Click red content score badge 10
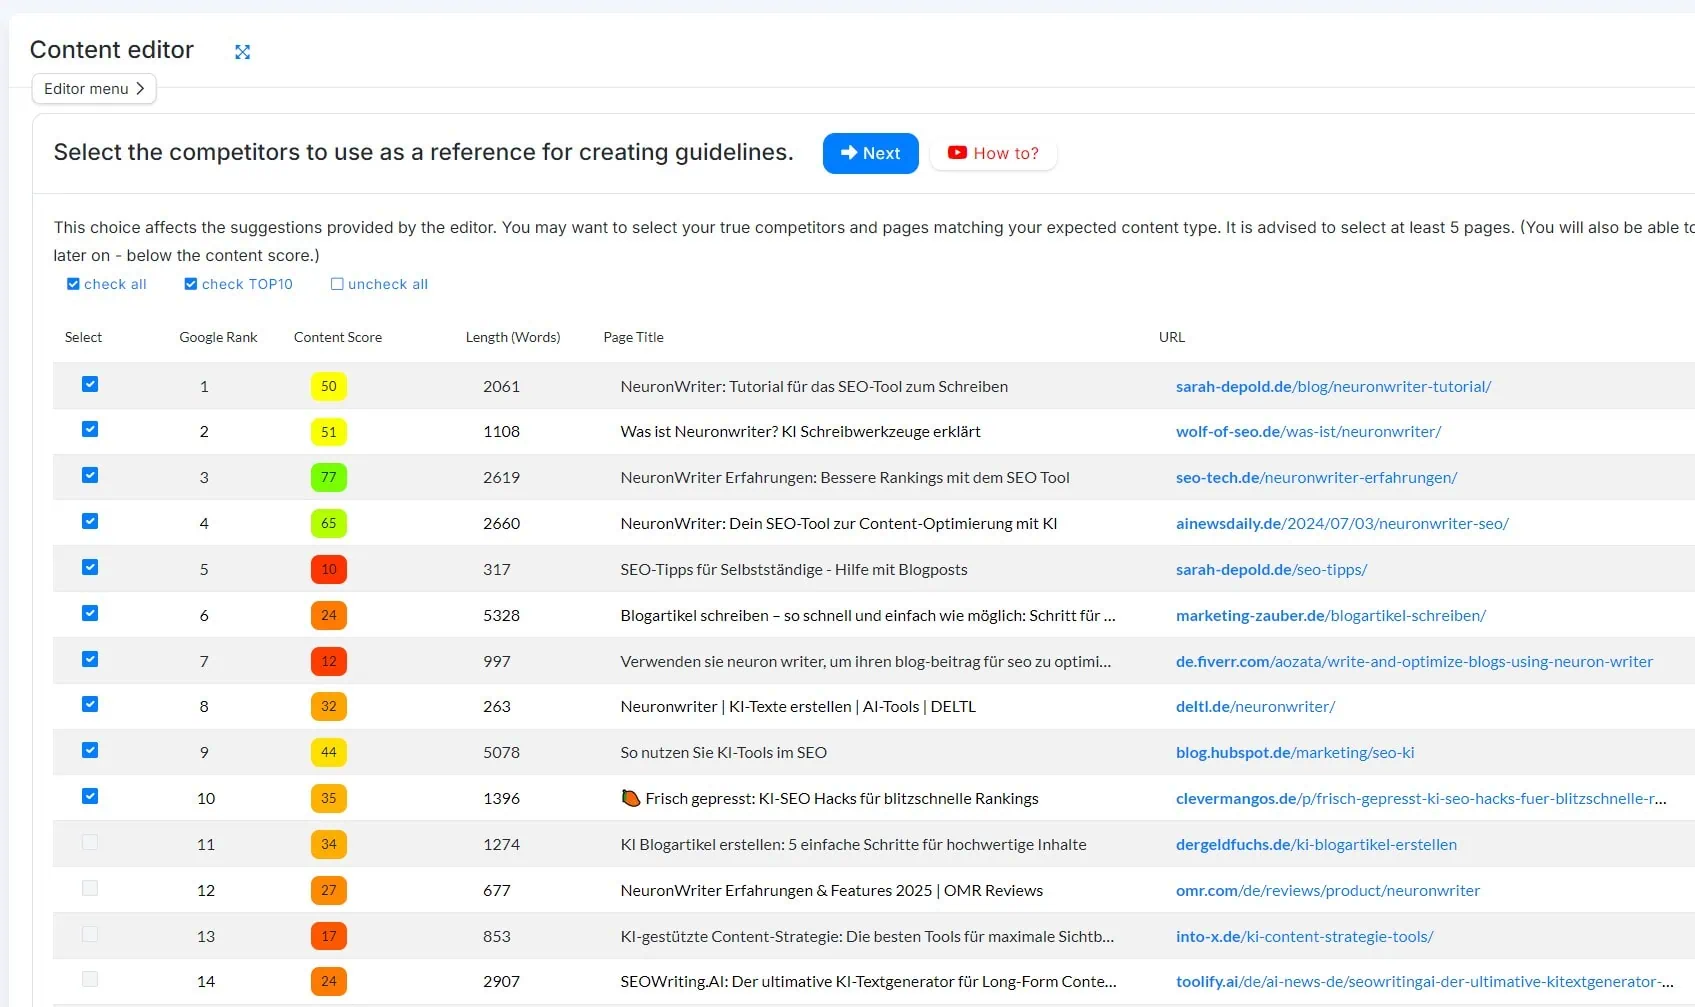The image size is (1695, 1007). [329, 570]
